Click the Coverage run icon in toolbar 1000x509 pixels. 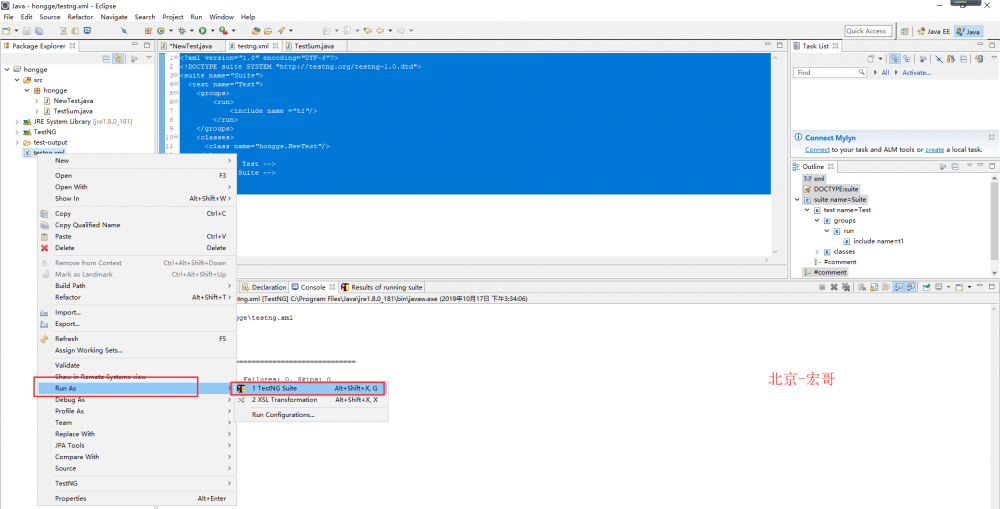tap(223, 30)
